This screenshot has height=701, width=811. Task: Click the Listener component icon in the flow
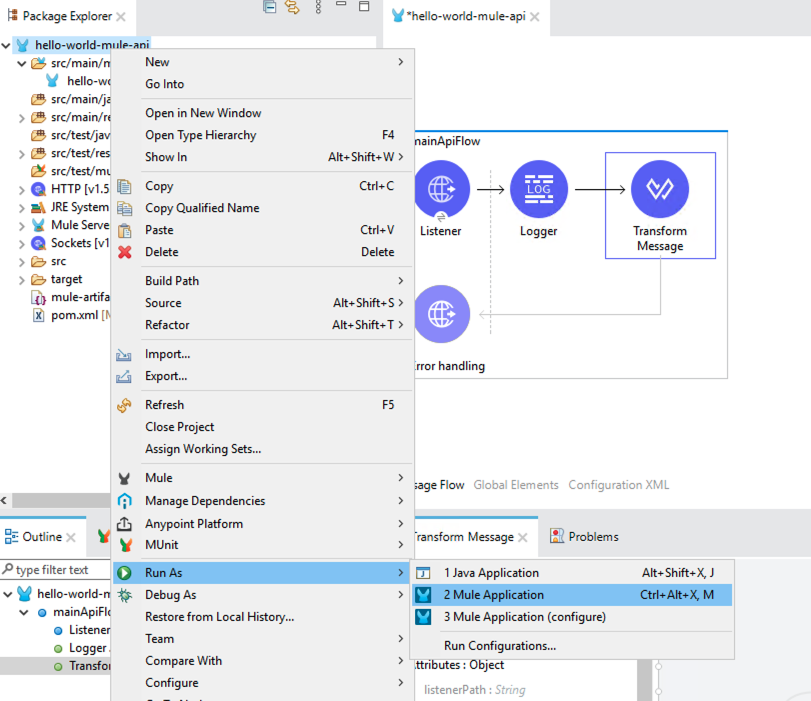441,189
